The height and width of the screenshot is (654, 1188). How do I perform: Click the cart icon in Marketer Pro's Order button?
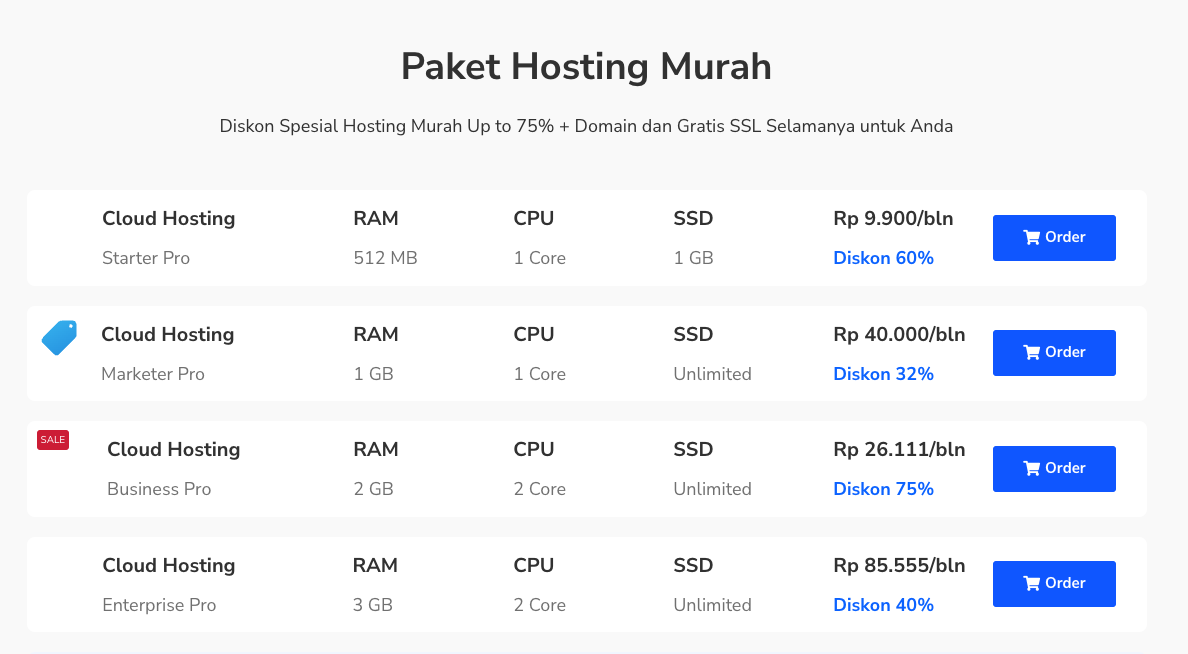pyautogui.click(x=1032, y=353)
